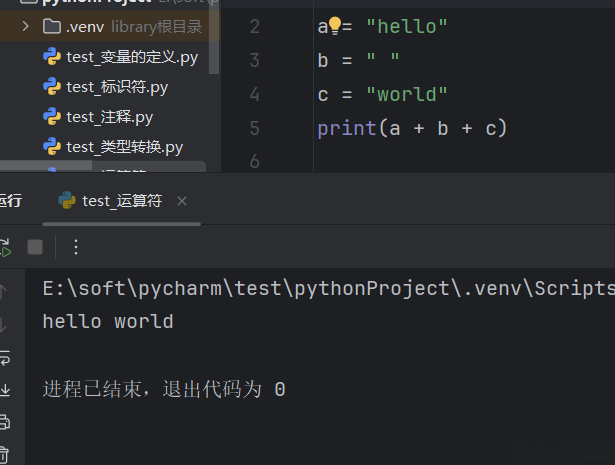Rerun the test_运算符 script

click(4, 247)
